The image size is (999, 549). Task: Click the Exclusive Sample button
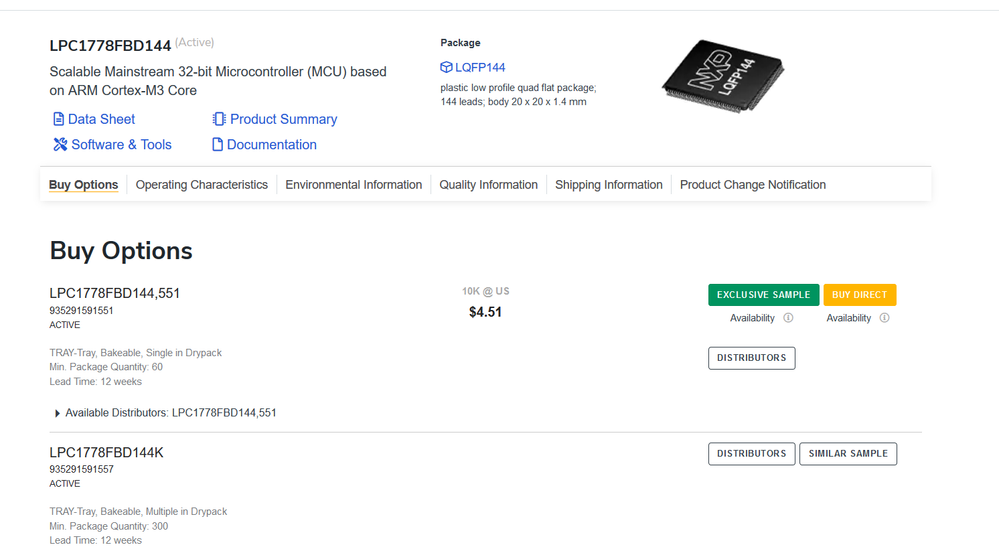click(x=763, y=295)
